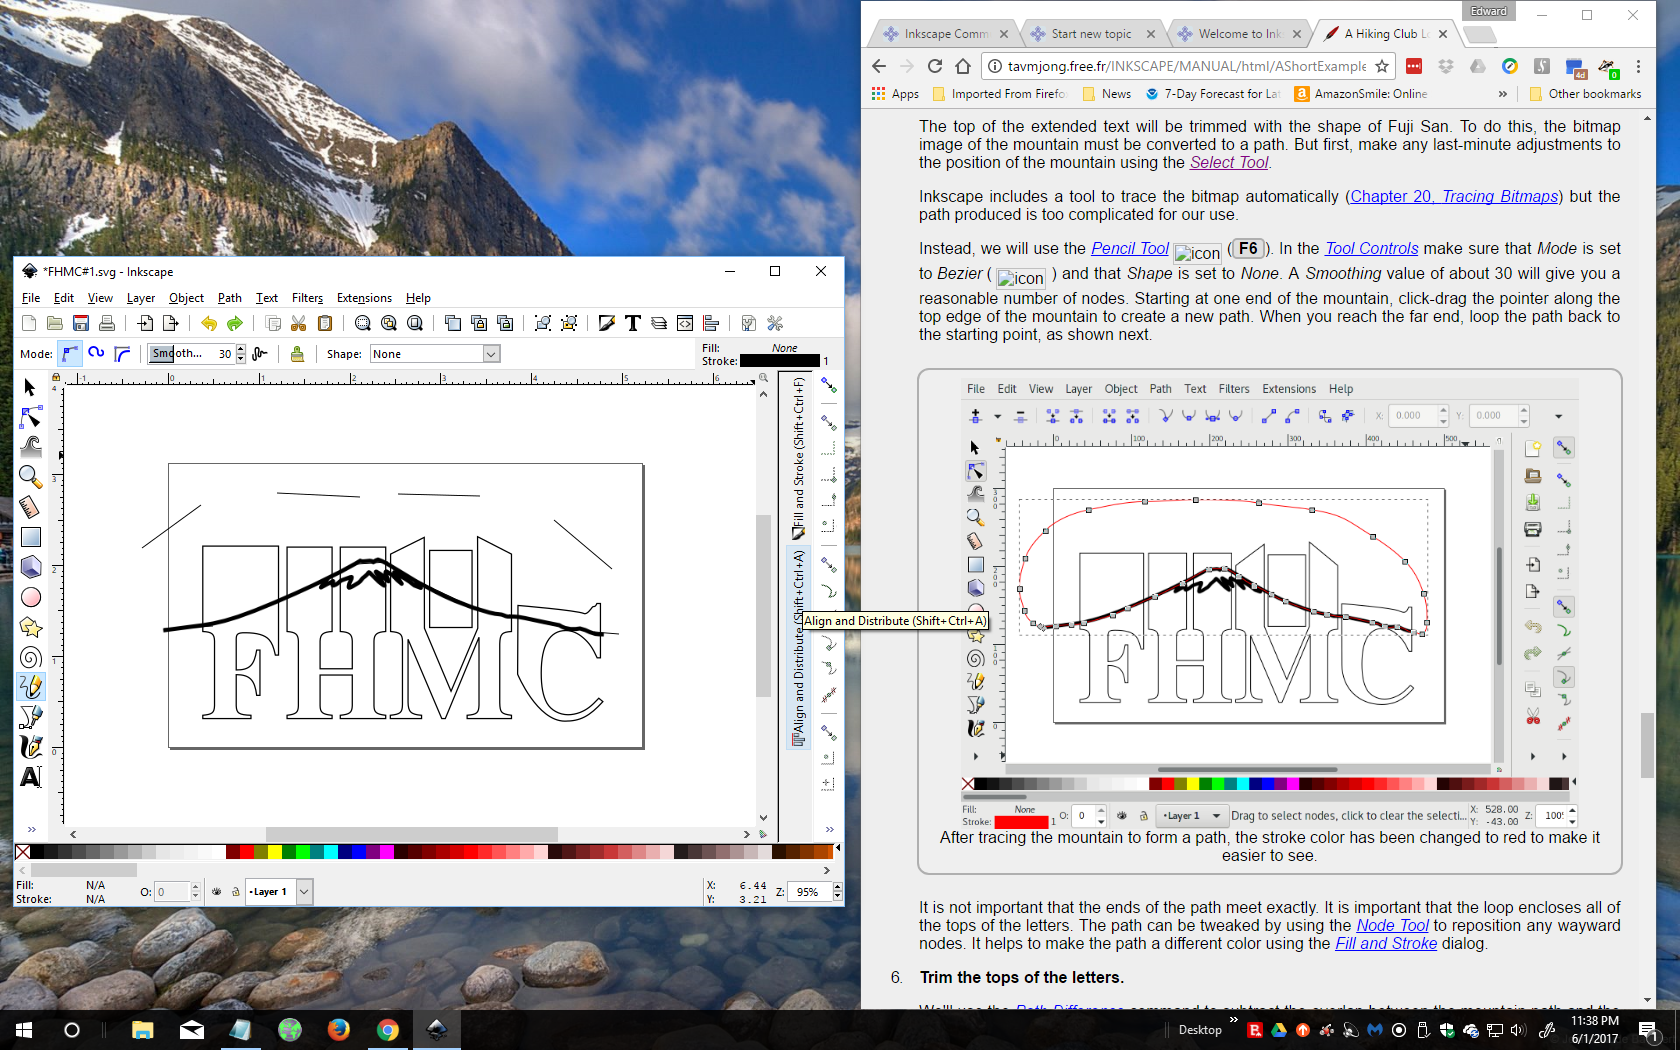Pick the red swatch in Inkscape palette
Image resolution: width=1680 pixels, height=1050 pixels.
pyautogui.click(x=246, y=852)
